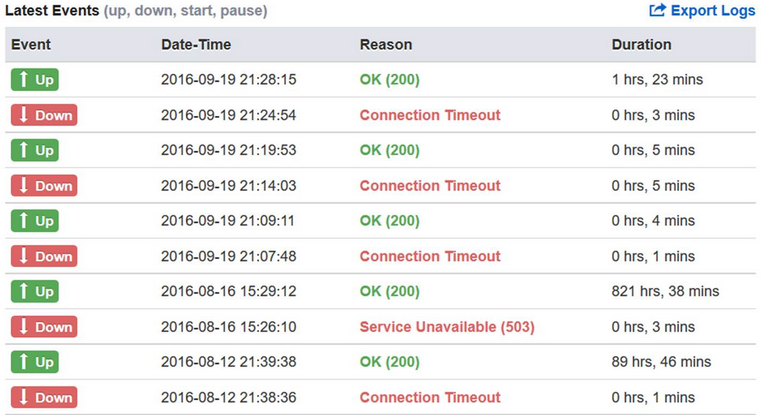Click the Up badge at 21:19:53
Screen dimensions: 768x415
(x=35, y=150)
